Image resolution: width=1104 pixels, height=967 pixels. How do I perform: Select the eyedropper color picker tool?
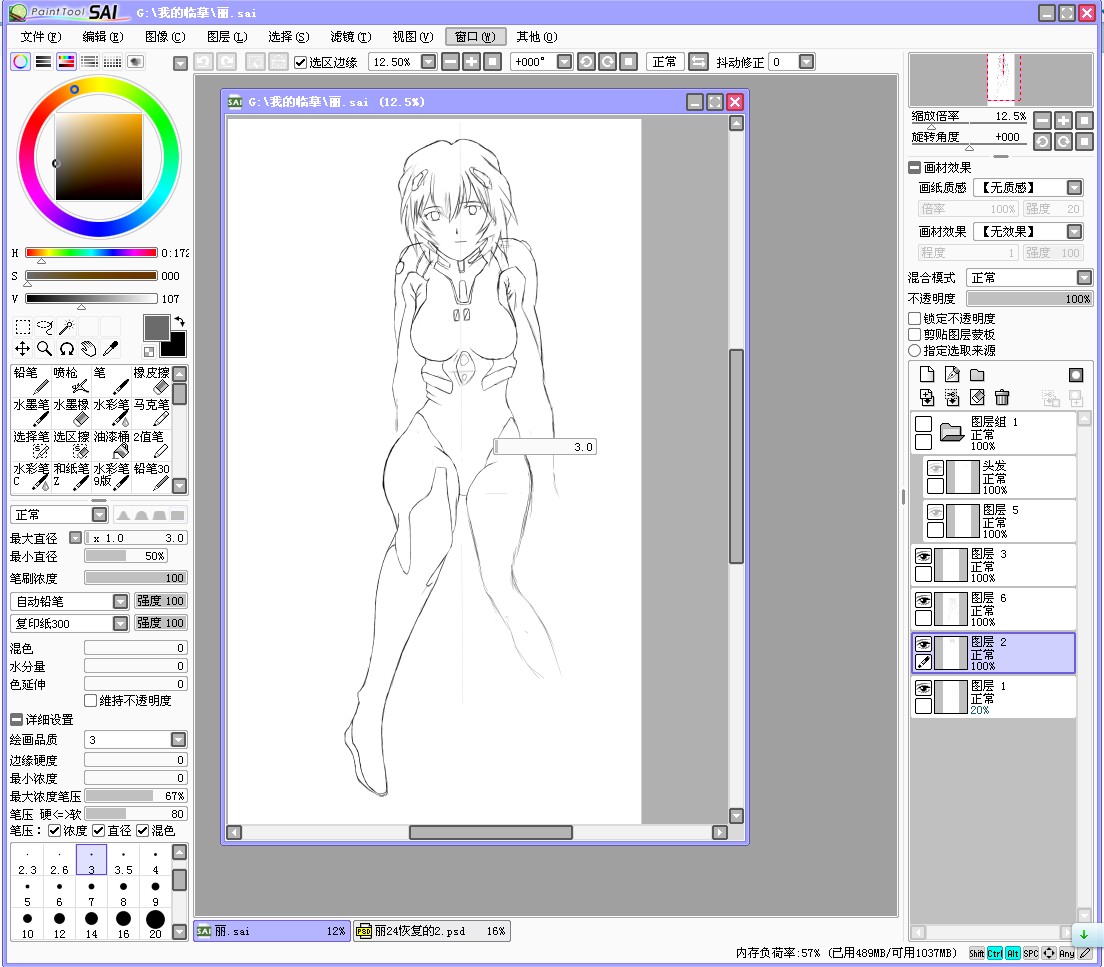[110, 349]
